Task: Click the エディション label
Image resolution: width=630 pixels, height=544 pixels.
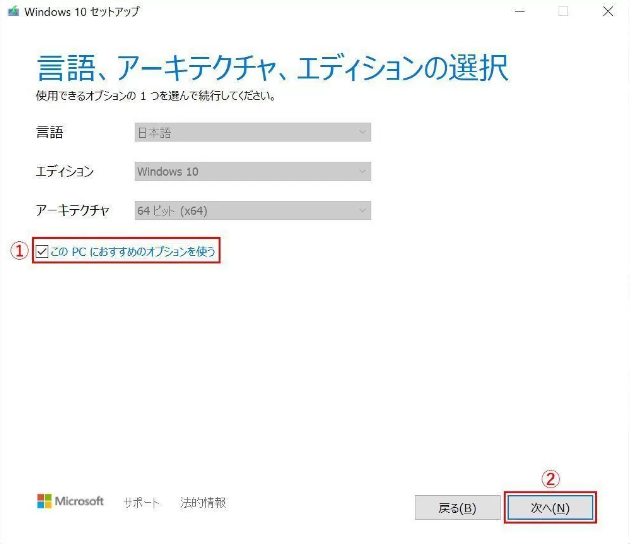Action: coord(65,172)
